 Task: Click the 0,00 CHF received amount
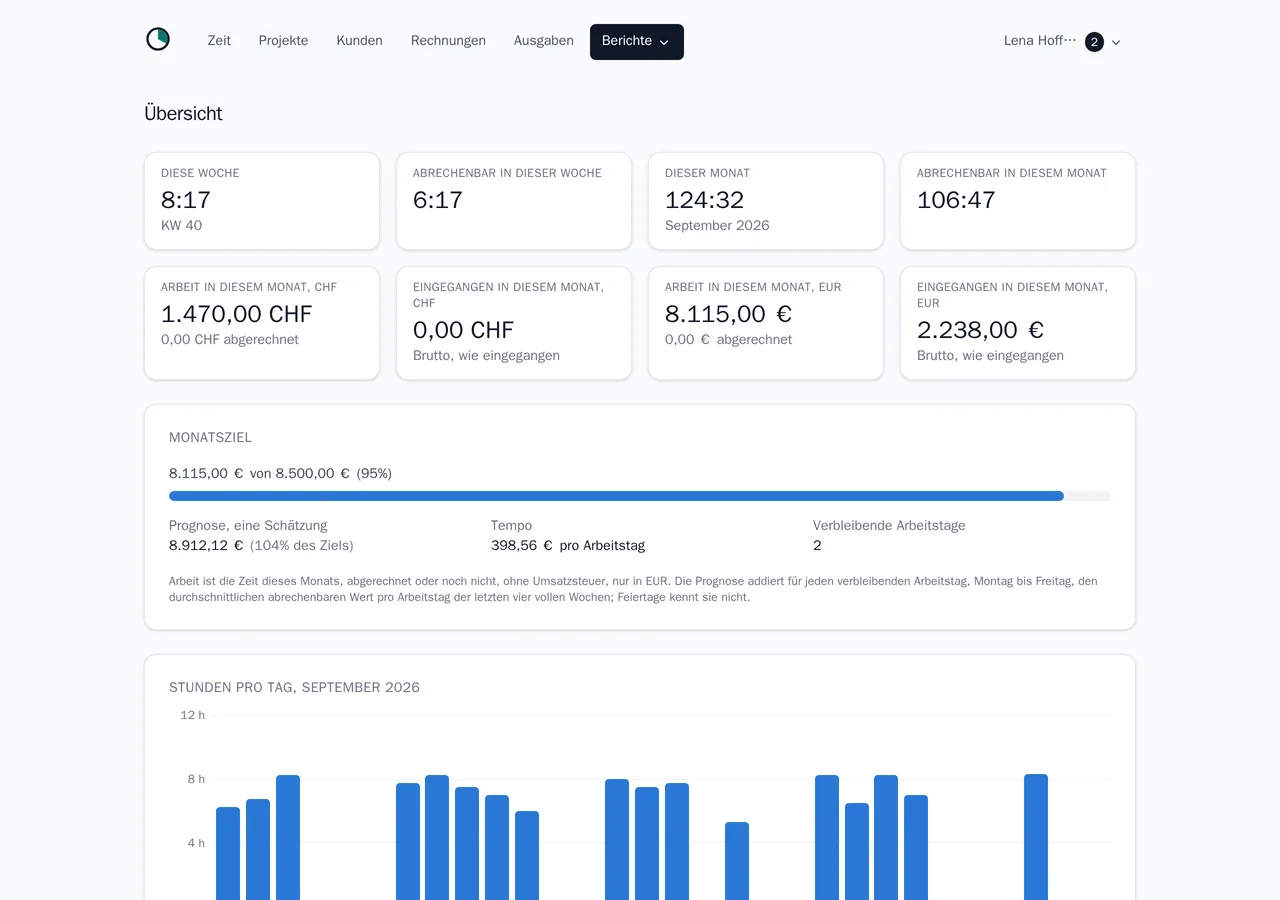pos(463,330)
